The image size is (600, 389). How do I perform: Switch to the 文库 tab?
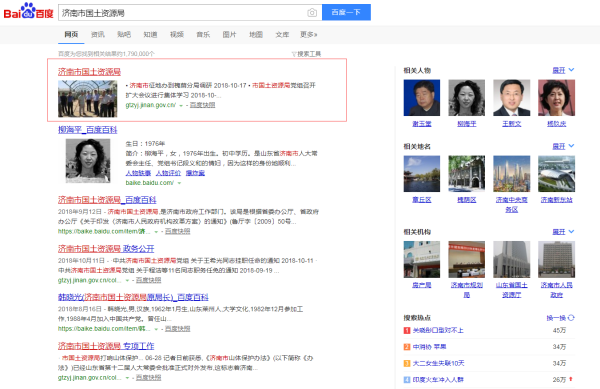click(282, 34)
